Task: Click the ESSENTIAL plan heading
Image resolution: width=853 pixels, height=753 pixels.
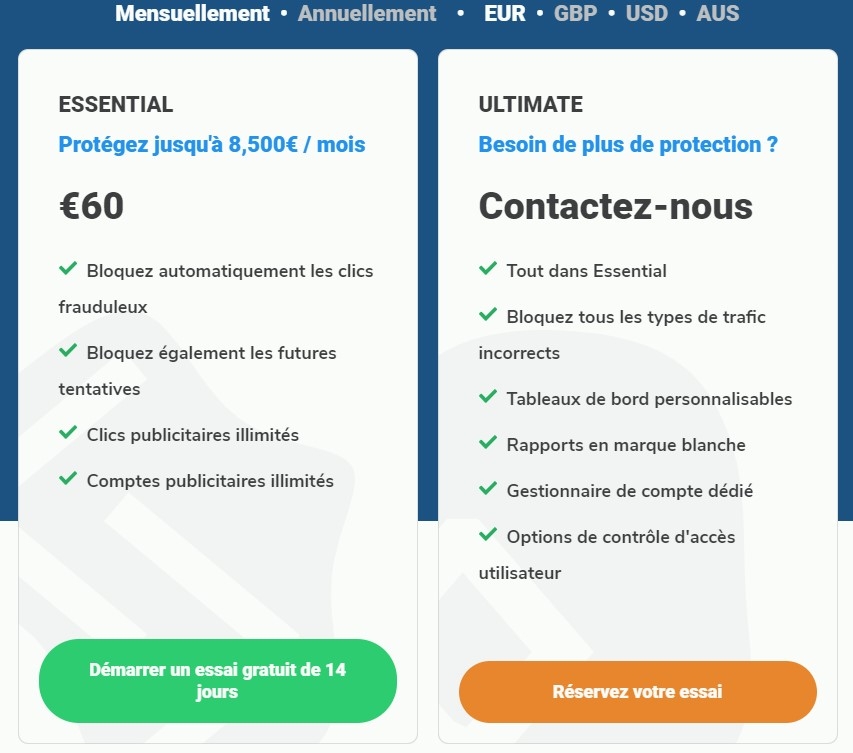Action: pyautogui.click(x=116, y=105)
